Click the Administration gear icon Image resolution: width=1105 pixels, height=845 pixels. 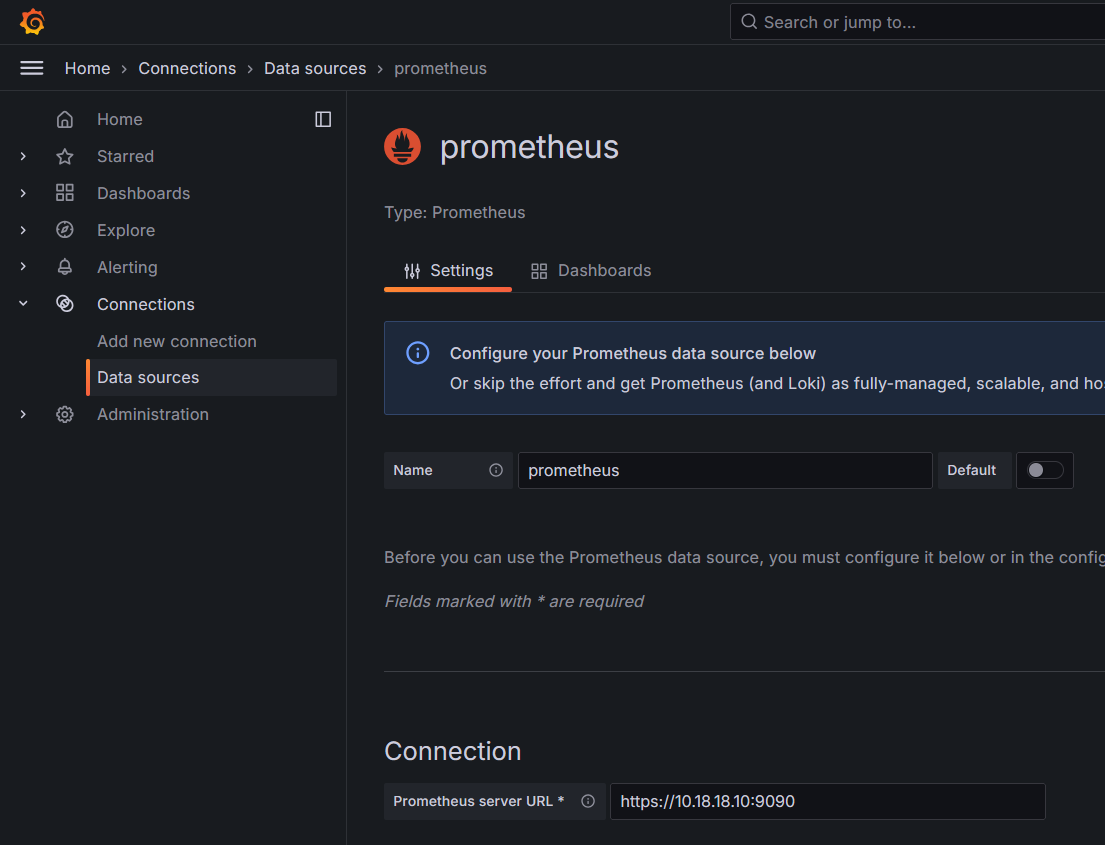[x=65, y=414]
